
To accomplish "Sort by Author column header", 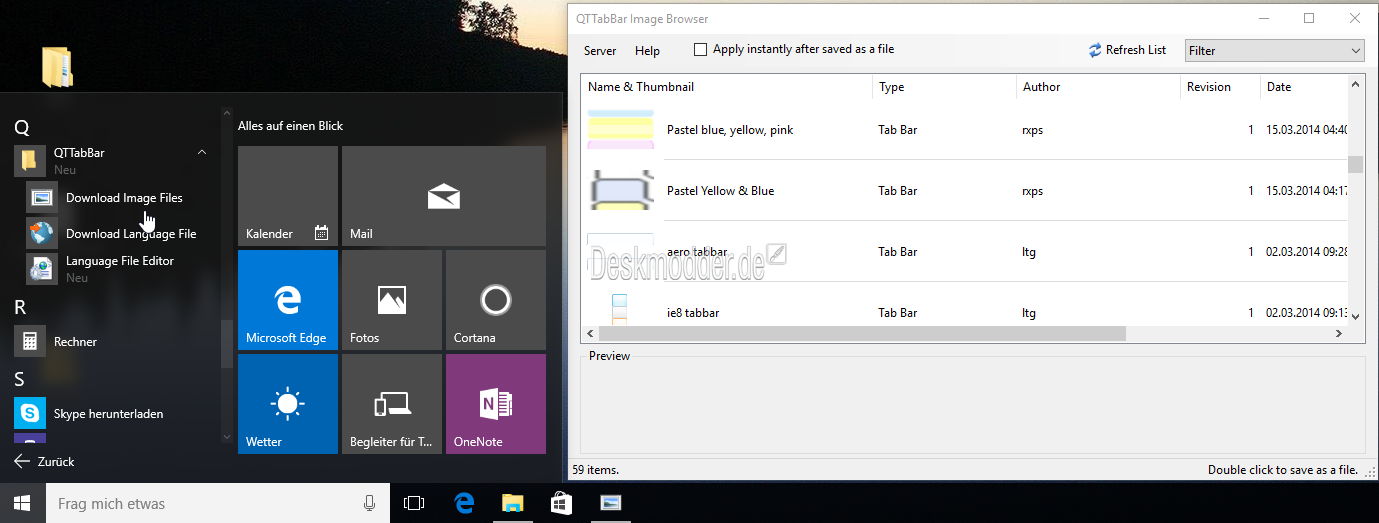I will point(1098,87).
